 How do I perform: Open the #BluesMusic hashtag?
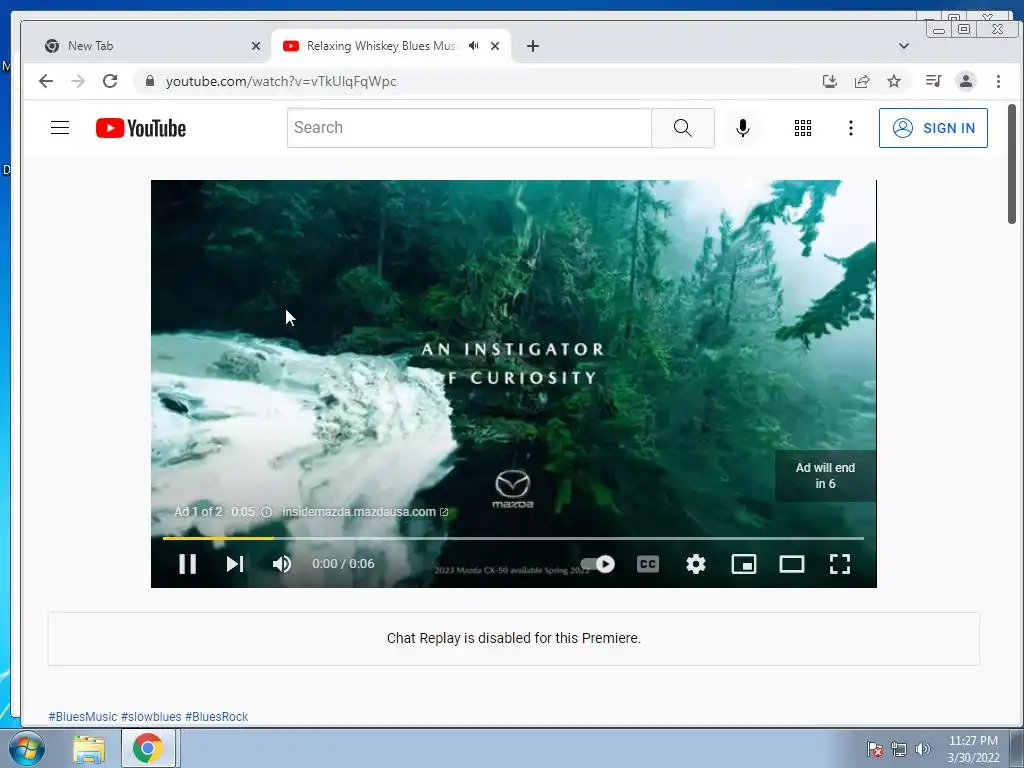(x=83, y=716)
